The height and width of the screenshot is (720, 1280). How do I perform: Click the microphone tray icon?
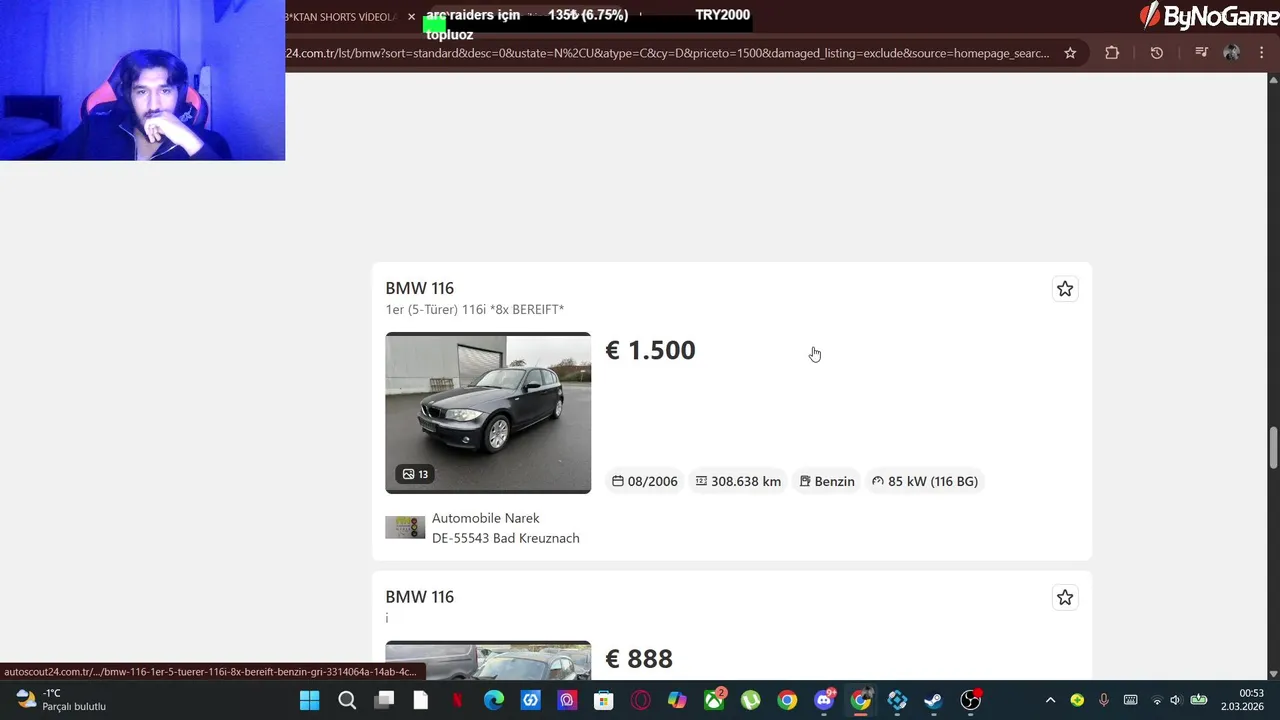coord(1104,700)
